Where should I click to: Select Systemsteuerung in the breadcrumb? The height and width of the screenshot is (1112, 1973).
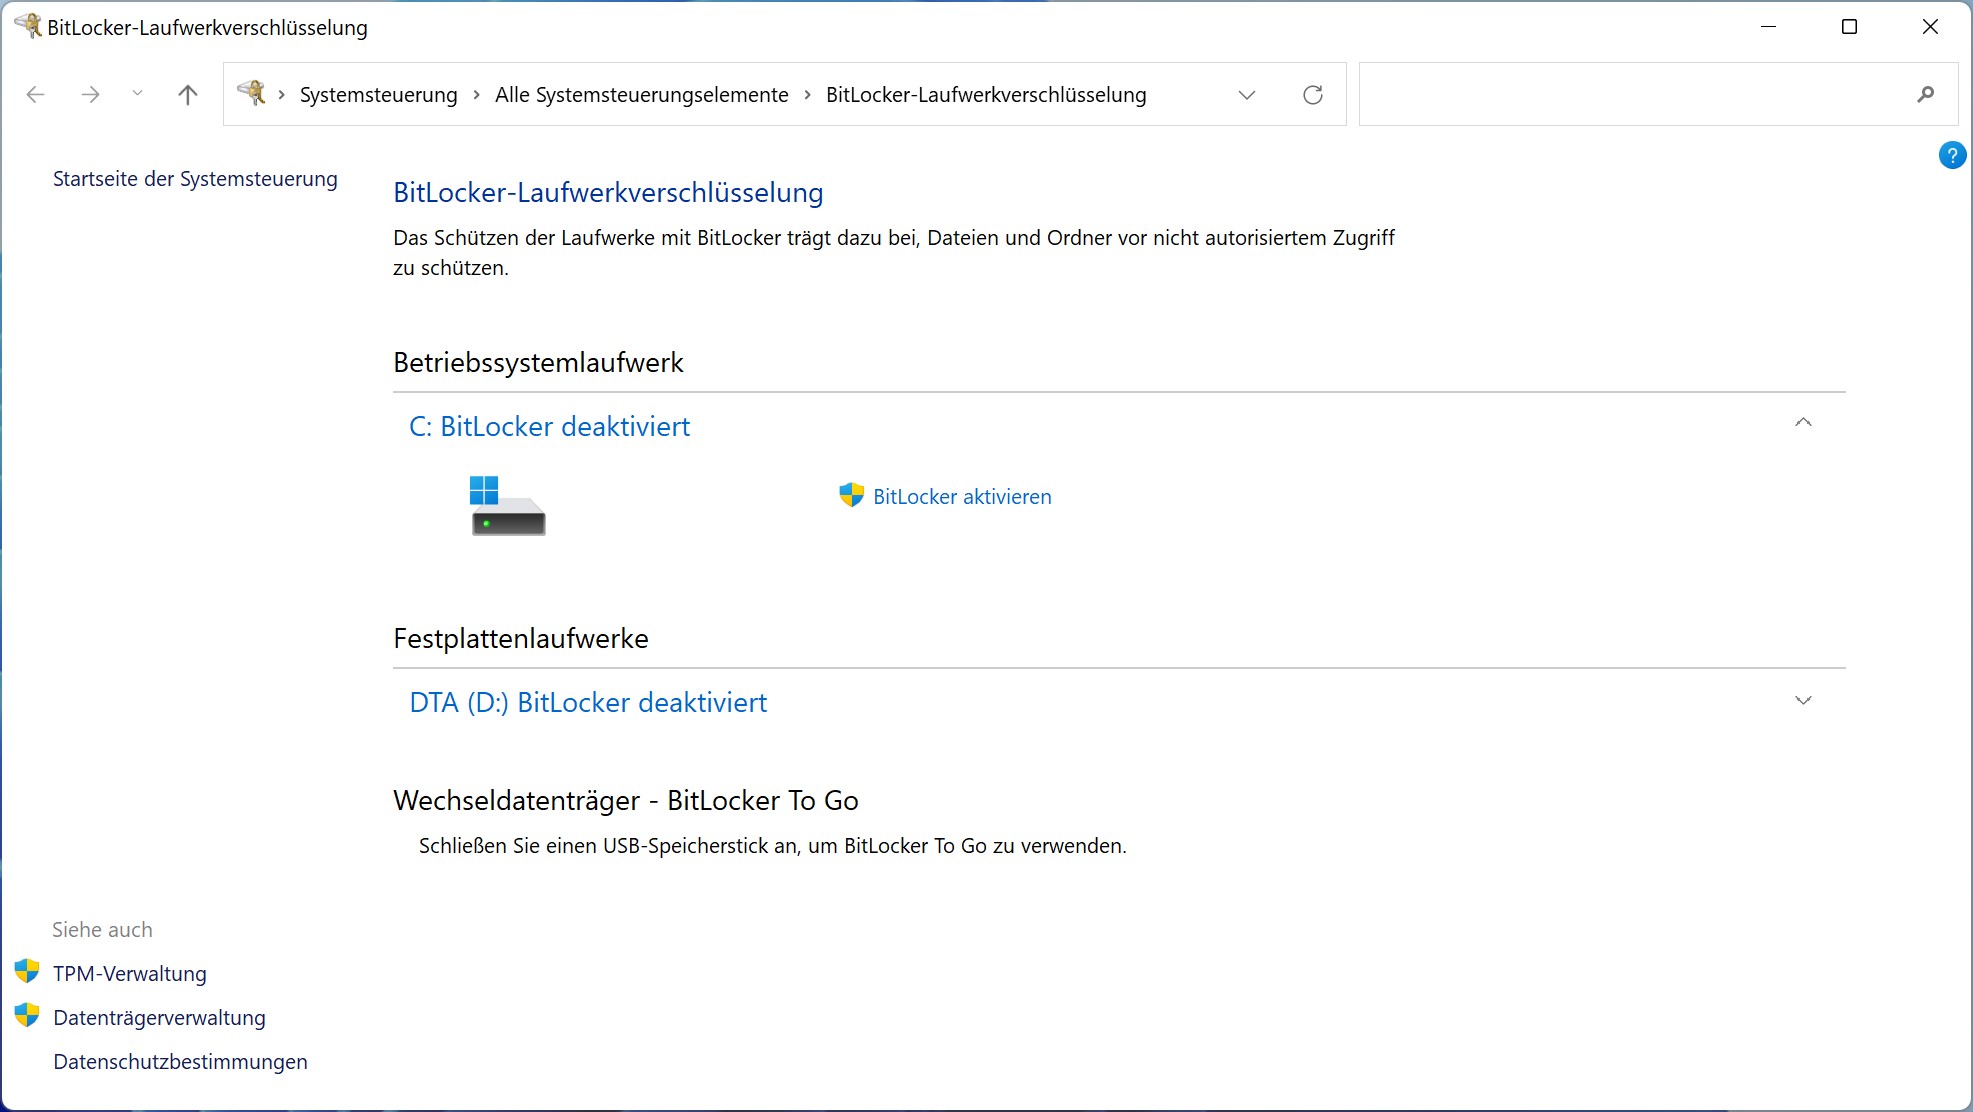tap(377, 94)
